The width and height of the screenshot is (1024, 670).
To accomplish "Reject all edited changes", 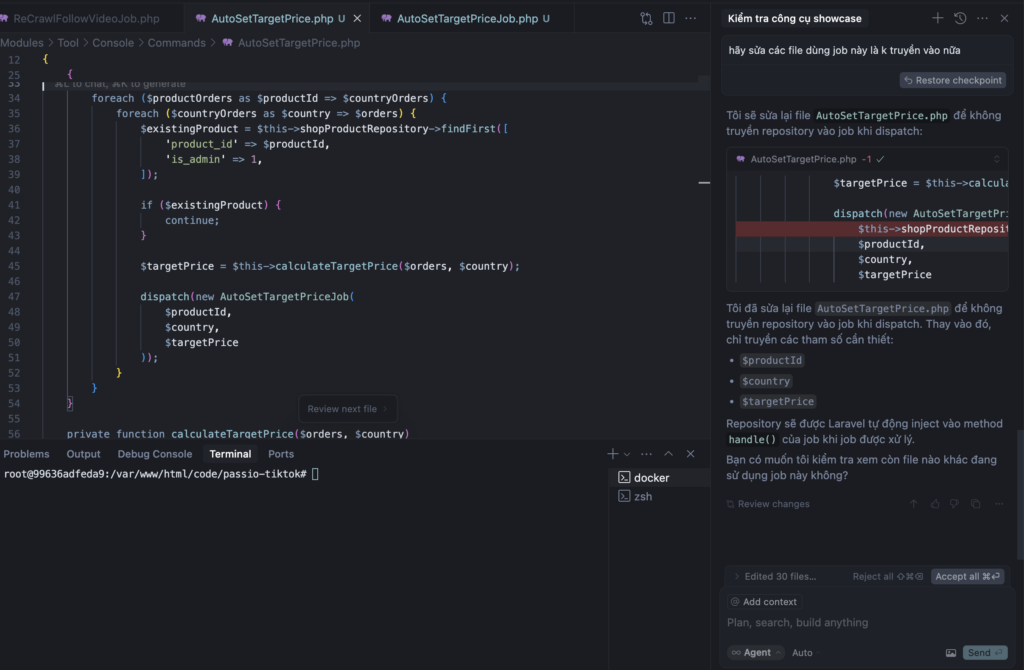I will 888,576.
